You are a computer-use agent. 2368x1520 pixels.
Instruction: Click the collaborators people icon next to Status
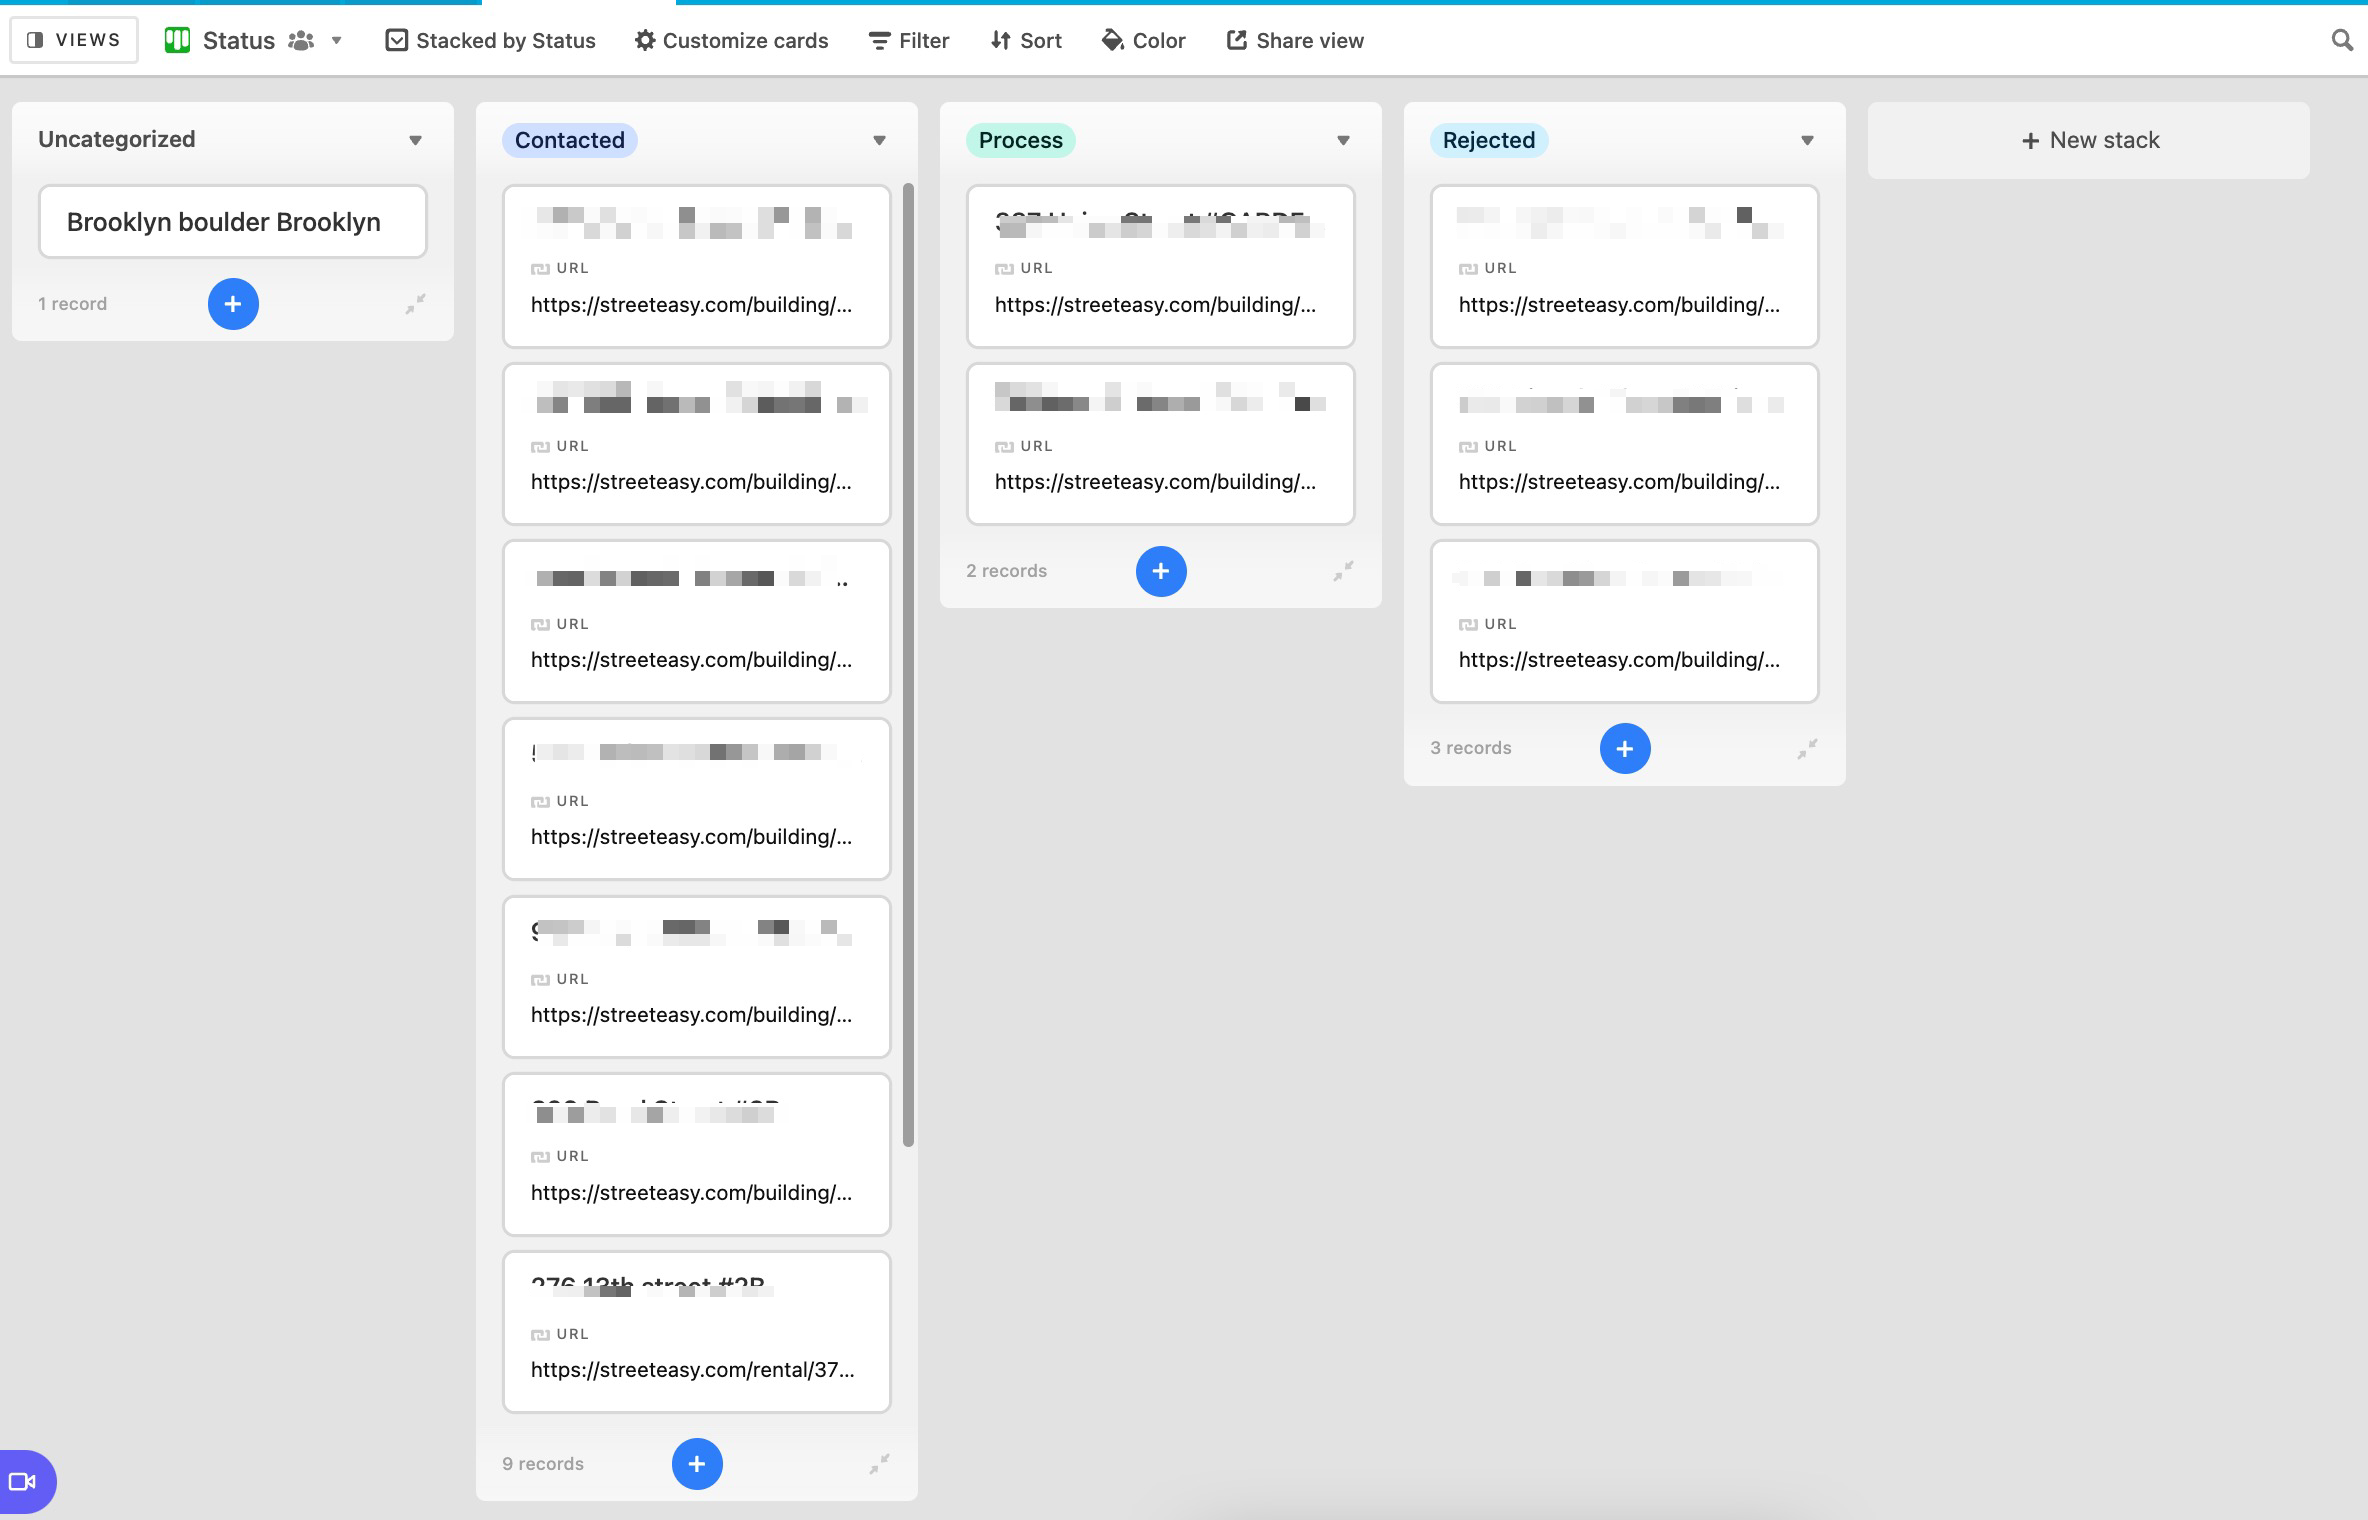(301, 40)
